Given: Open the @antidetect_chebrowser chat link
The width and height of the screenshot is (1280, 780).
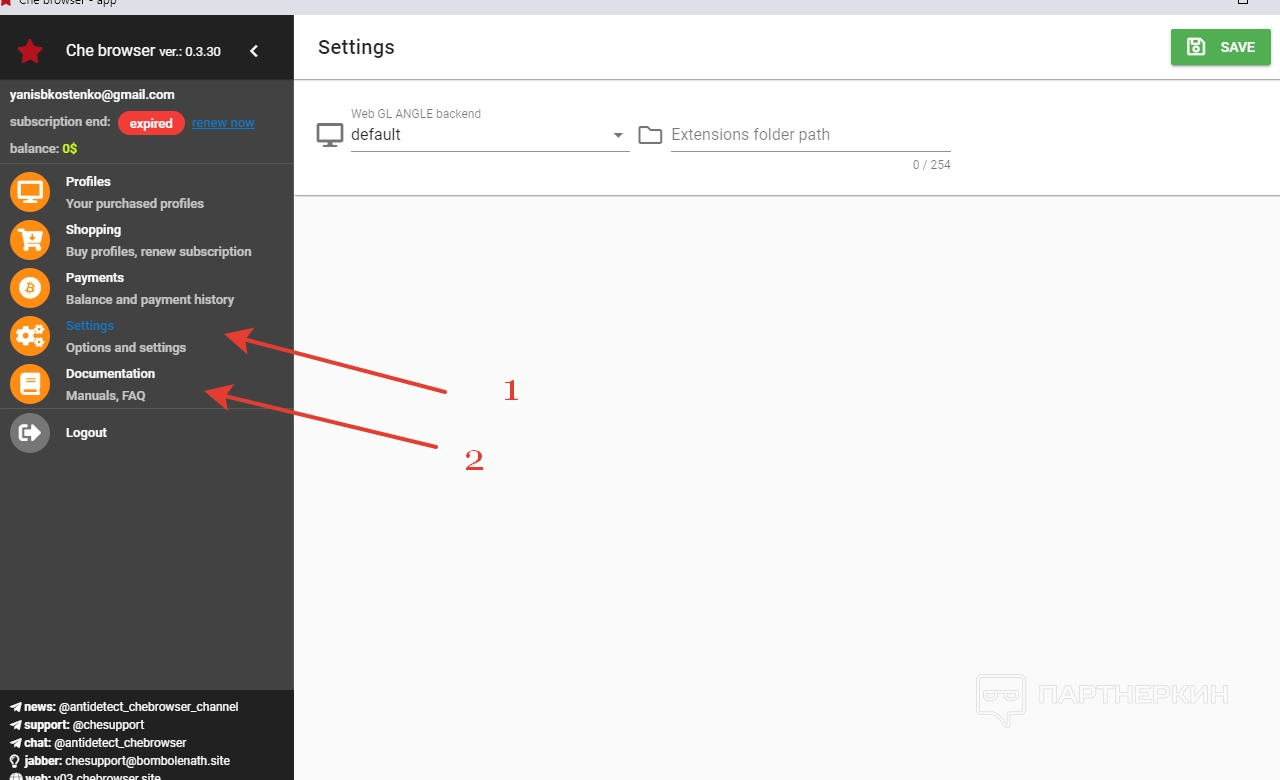Looking at the screenshot, I should pyautogui.click(x=120, y=743).
